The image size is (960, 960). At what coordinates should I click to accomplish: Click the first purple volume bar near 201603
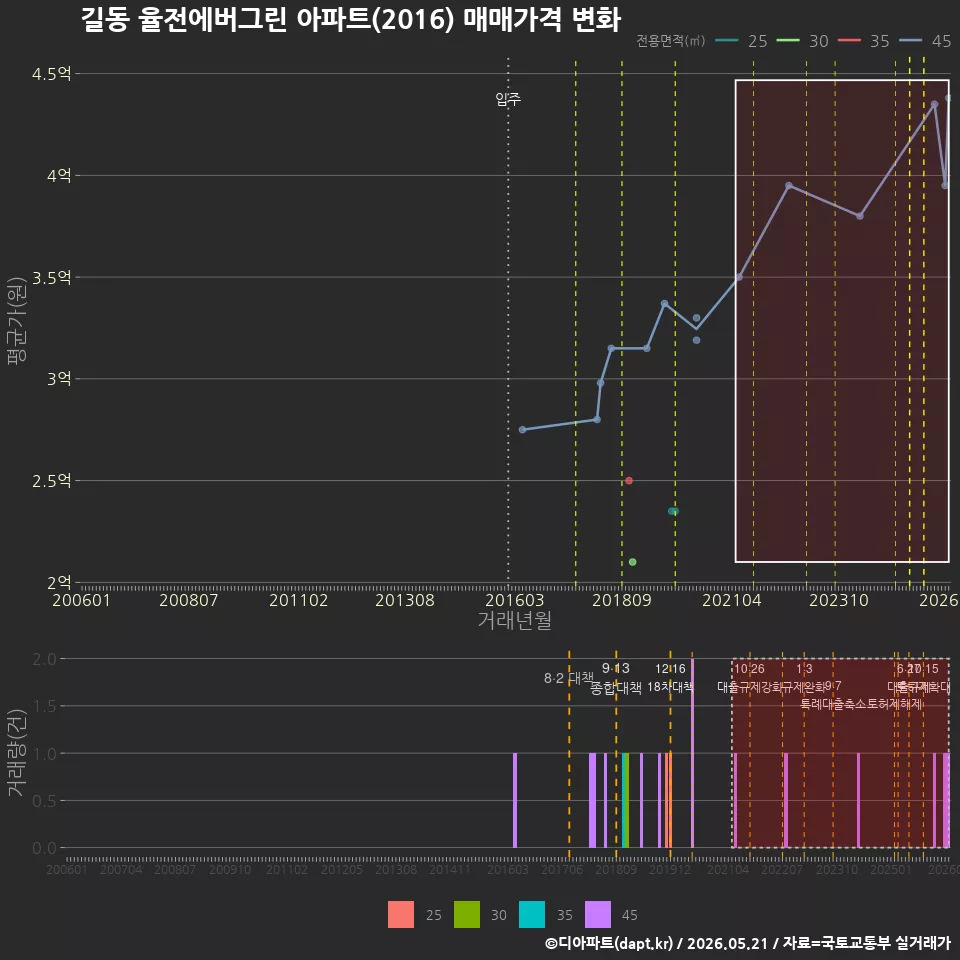[x=515, y=800]
